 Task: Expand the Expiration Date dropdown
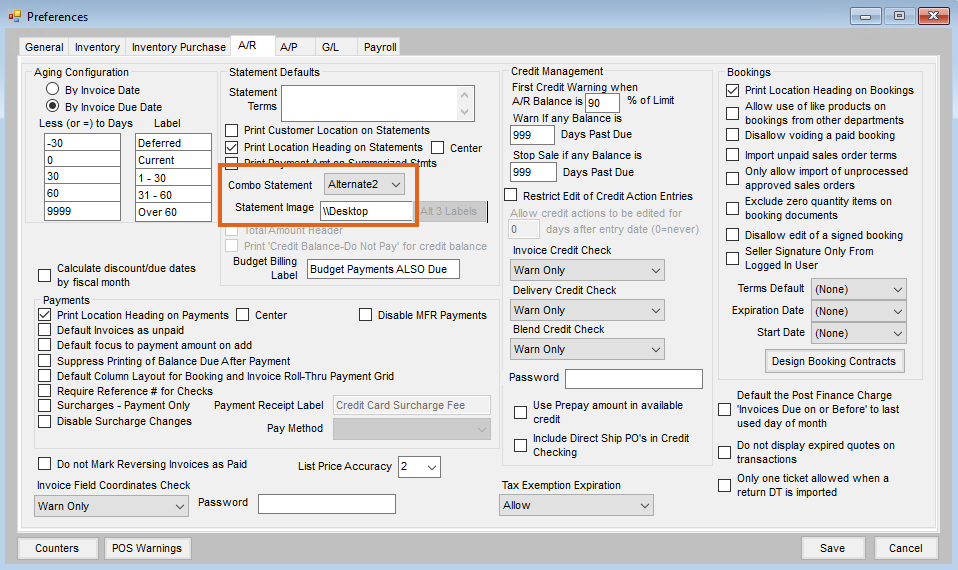pyautogui.click(x=858, y=311)
